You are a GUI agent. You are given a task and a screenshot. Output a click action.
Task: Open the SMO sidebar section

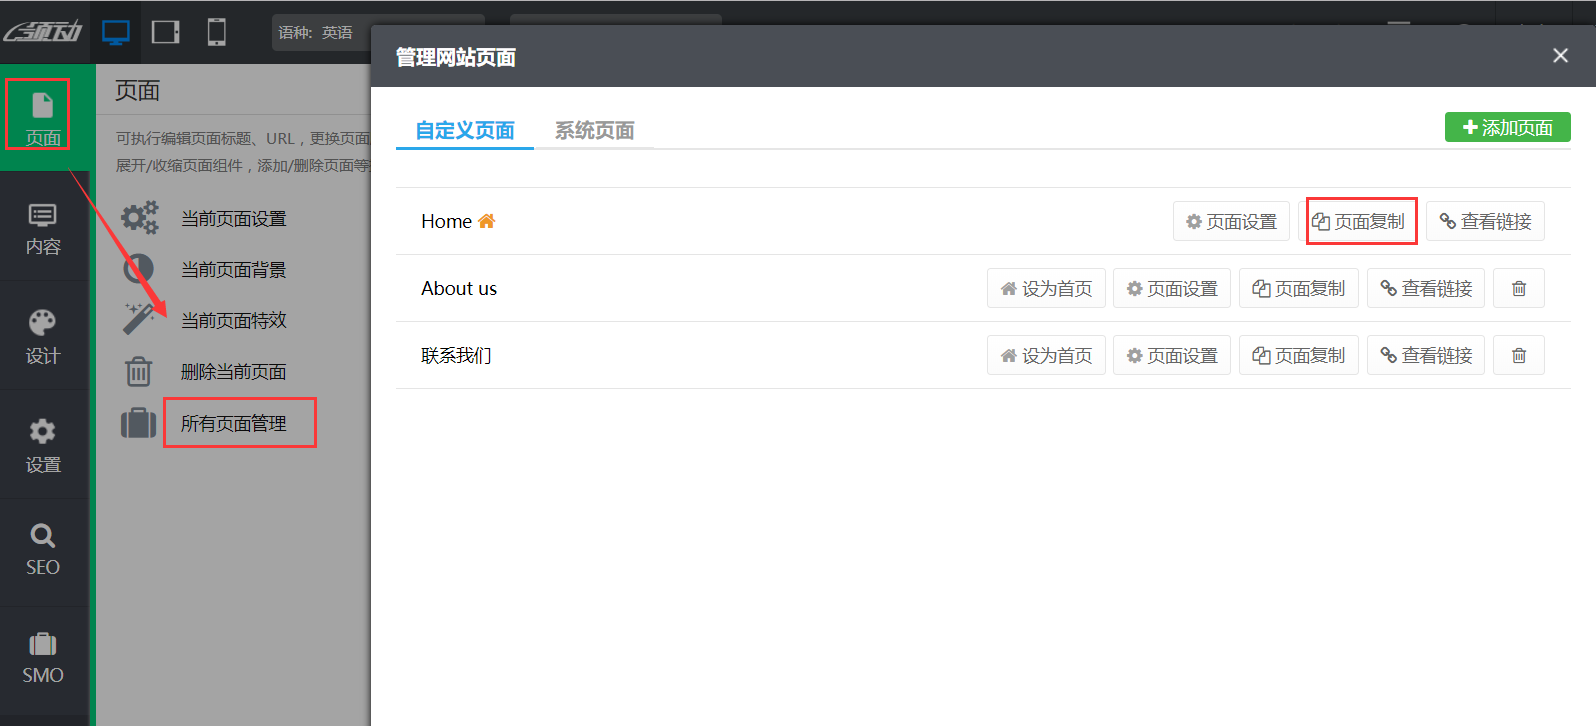pos(43,658)
